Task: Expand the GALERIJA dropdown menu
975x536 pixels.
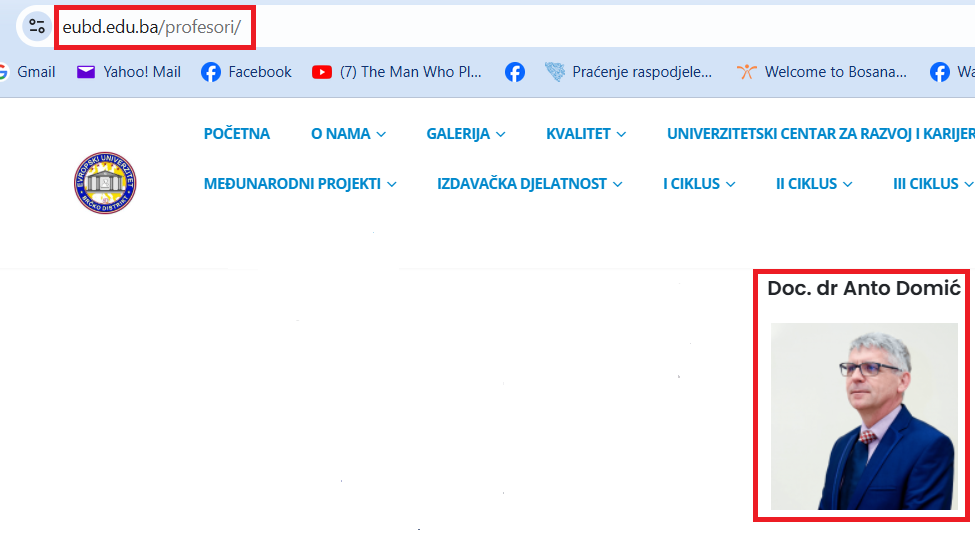Action: click(465, 134)
